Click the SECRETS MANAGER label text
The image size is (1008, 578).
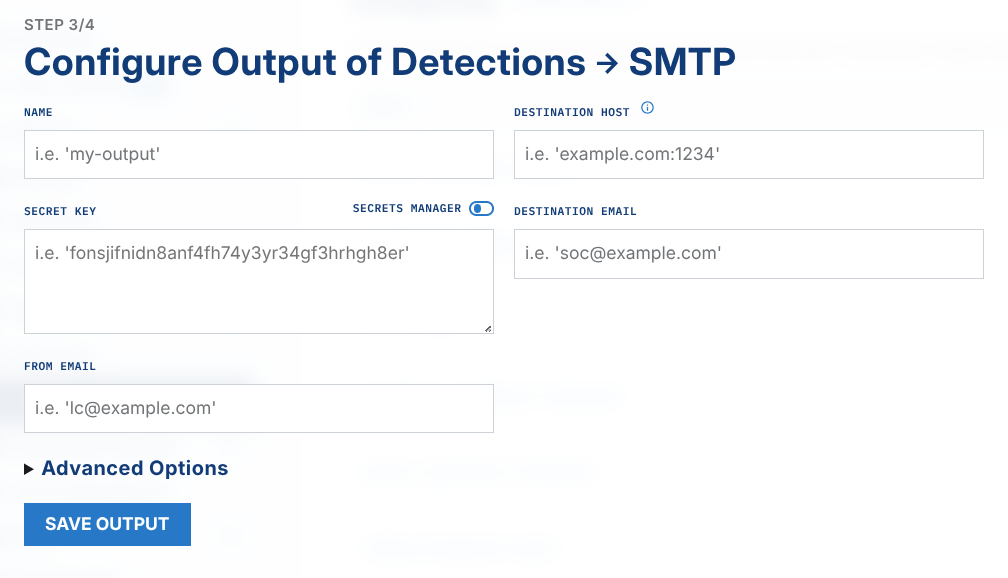(407, 209)
